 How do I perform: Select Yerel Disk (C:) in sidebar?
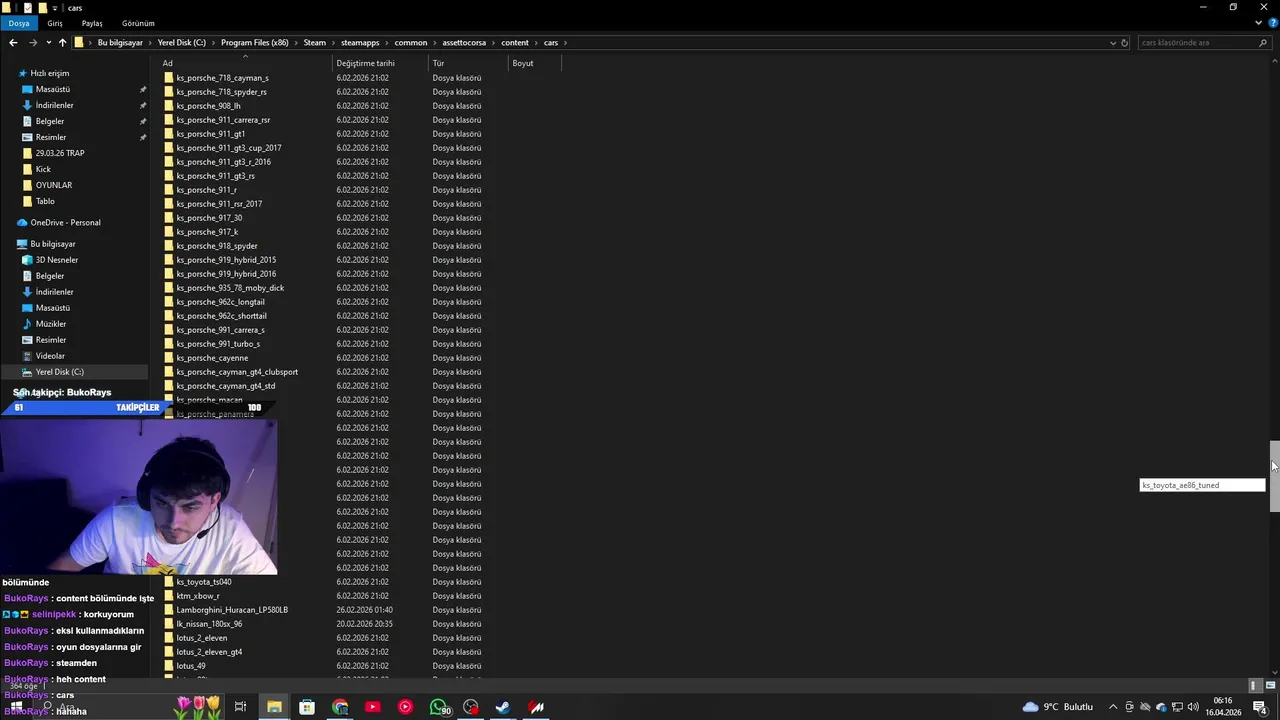[x=60, y=372]
